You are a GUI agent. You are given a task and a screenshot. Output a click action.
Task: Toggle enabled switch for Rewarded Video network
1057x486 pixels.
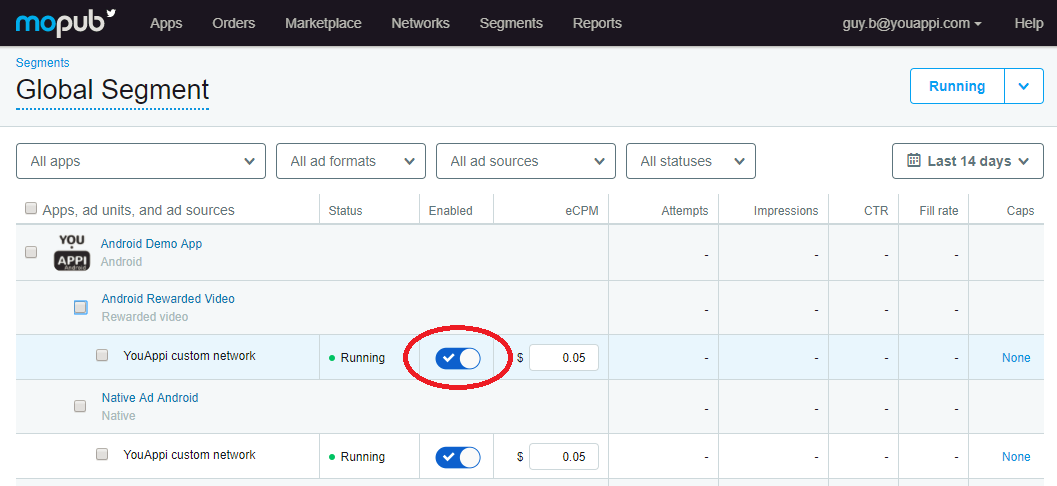click(x=458, y=358)
